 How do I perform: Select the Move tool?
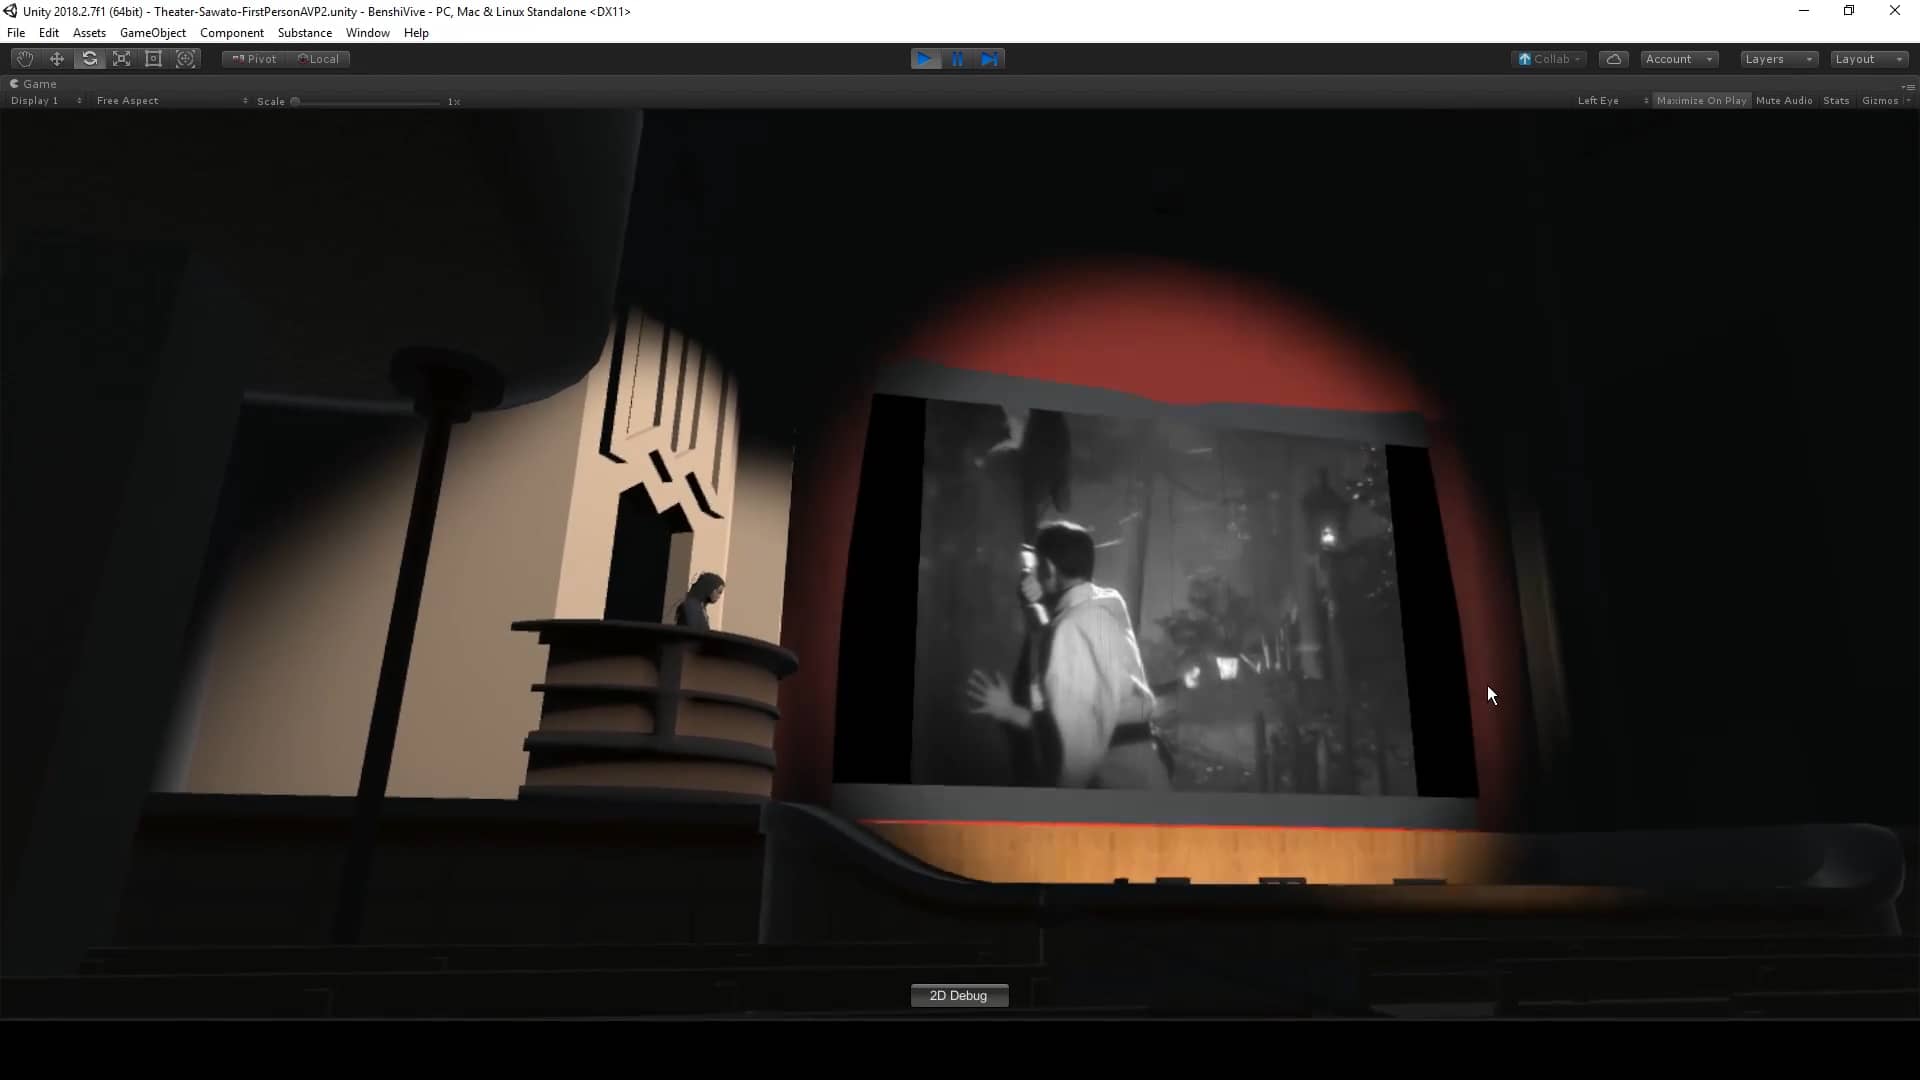tap(57, 59)
